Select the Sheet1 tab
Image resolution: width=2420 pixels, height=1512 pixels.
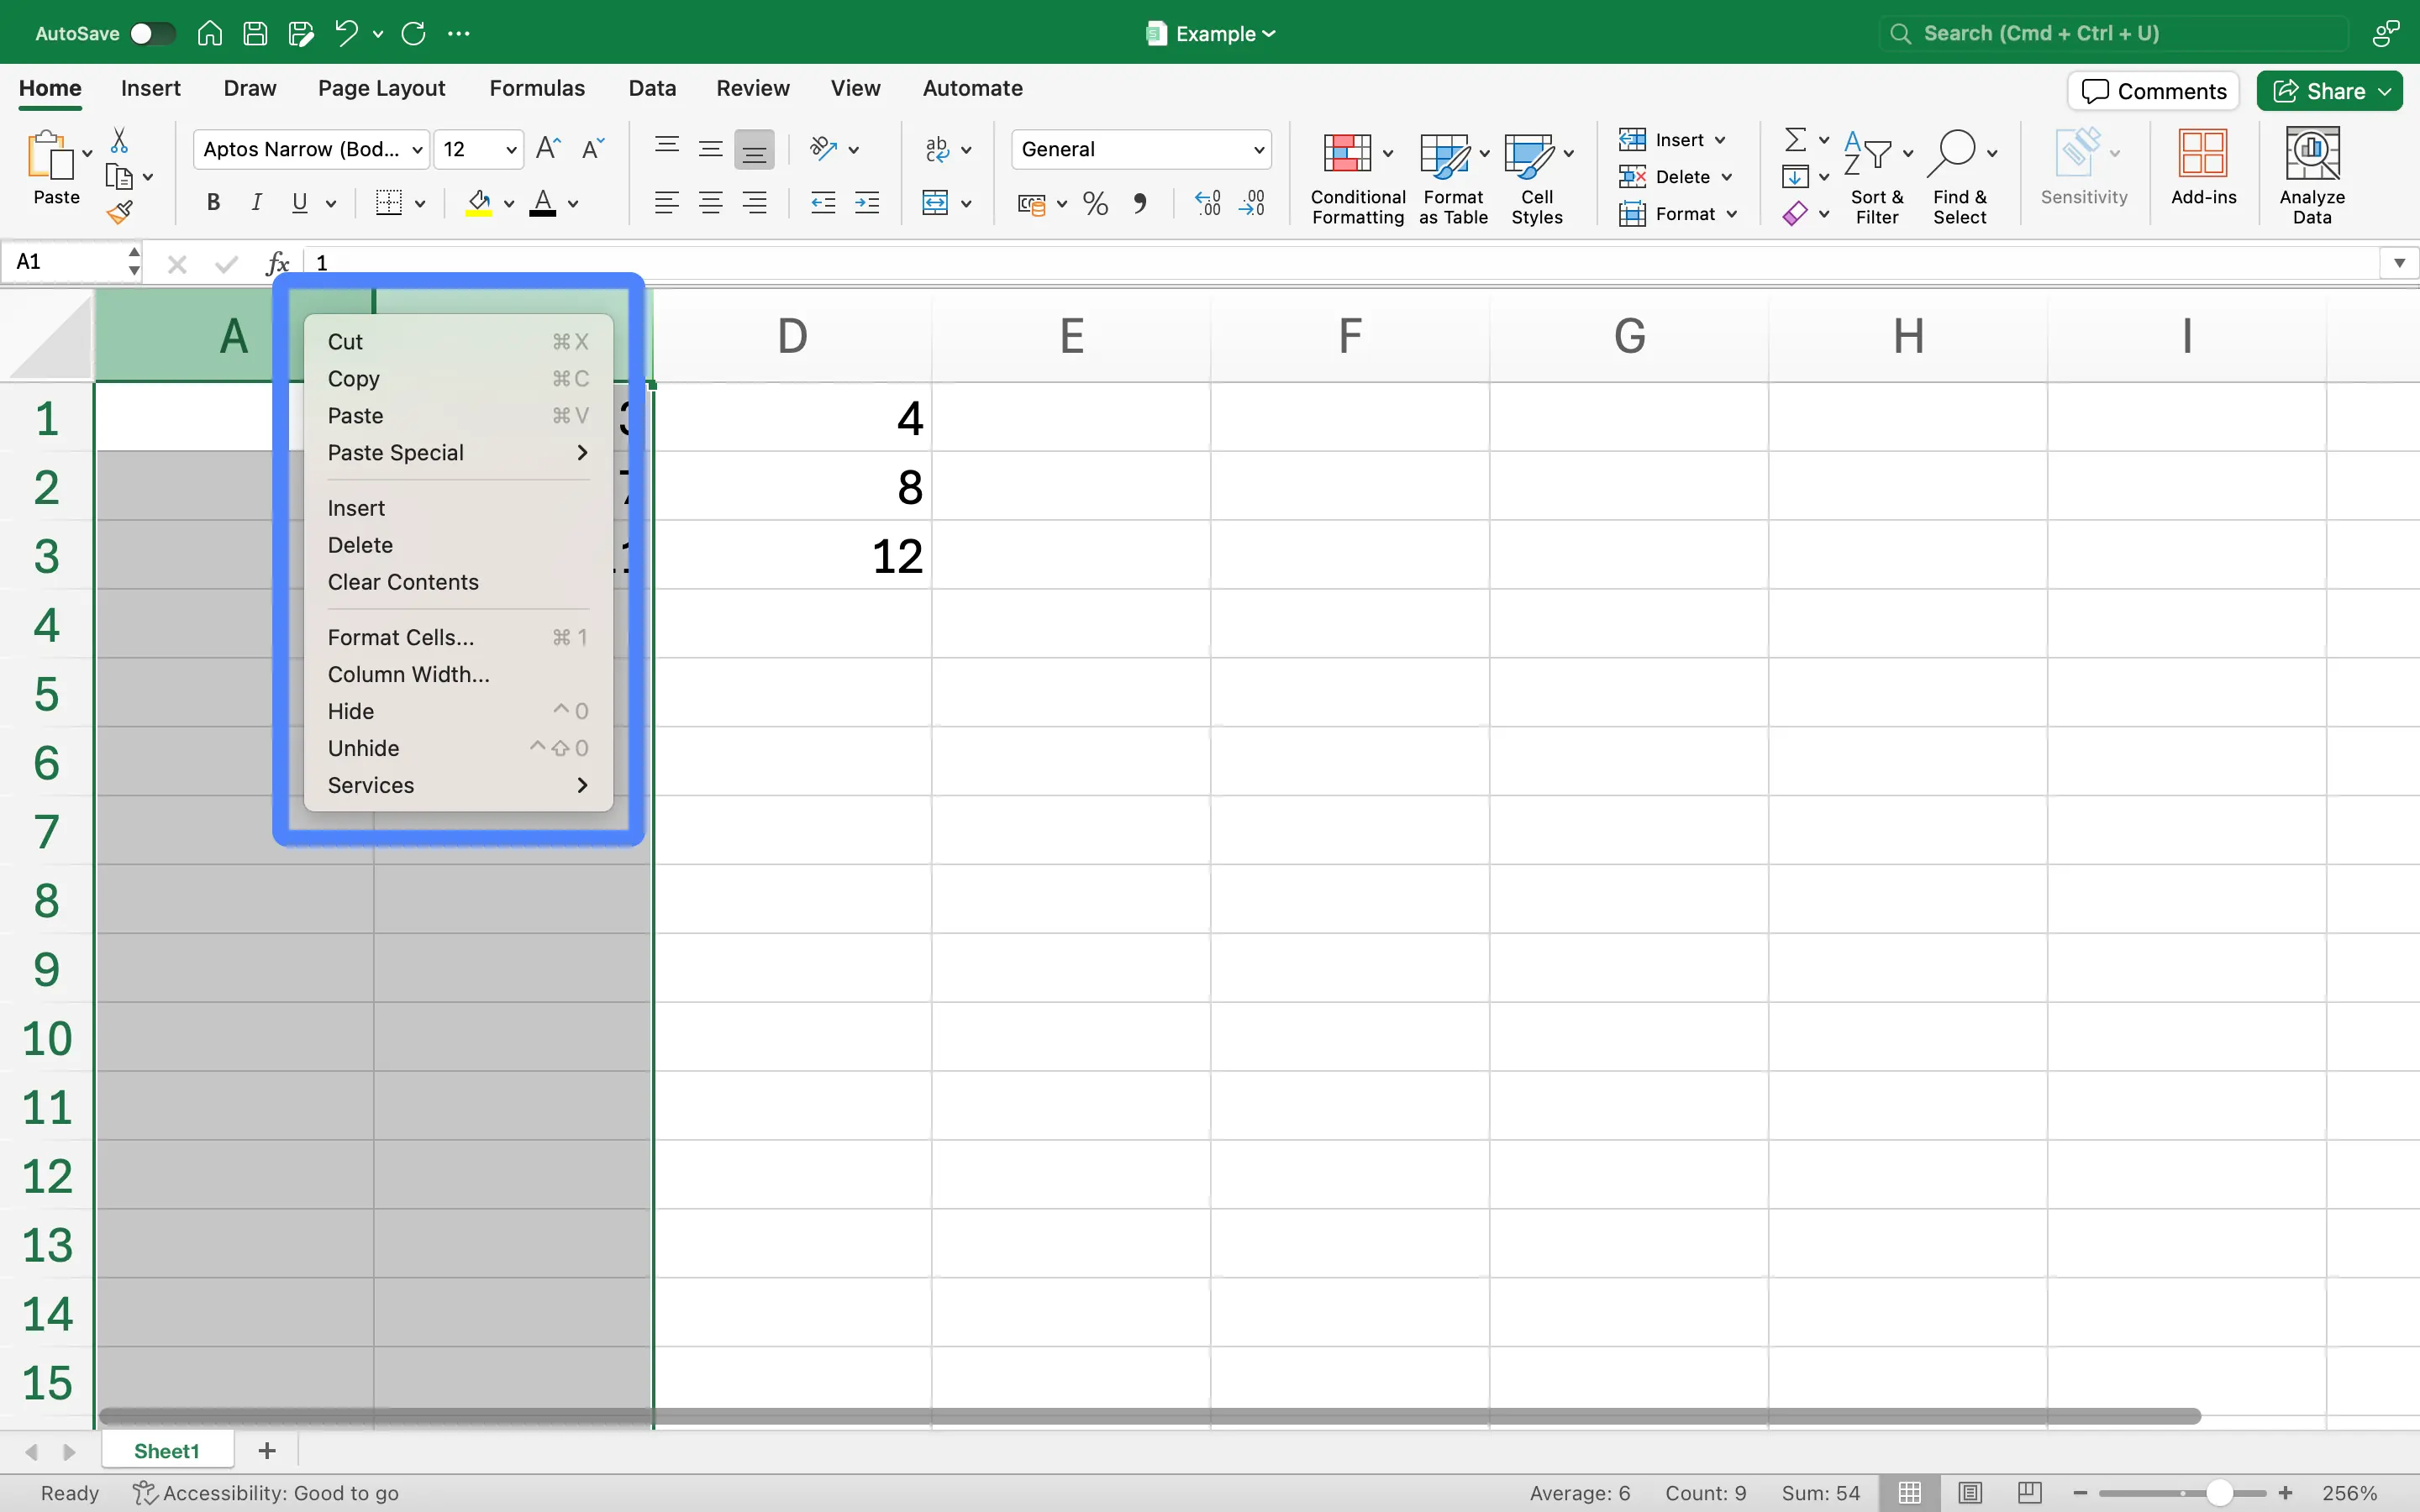click(x=167, y=1451)
